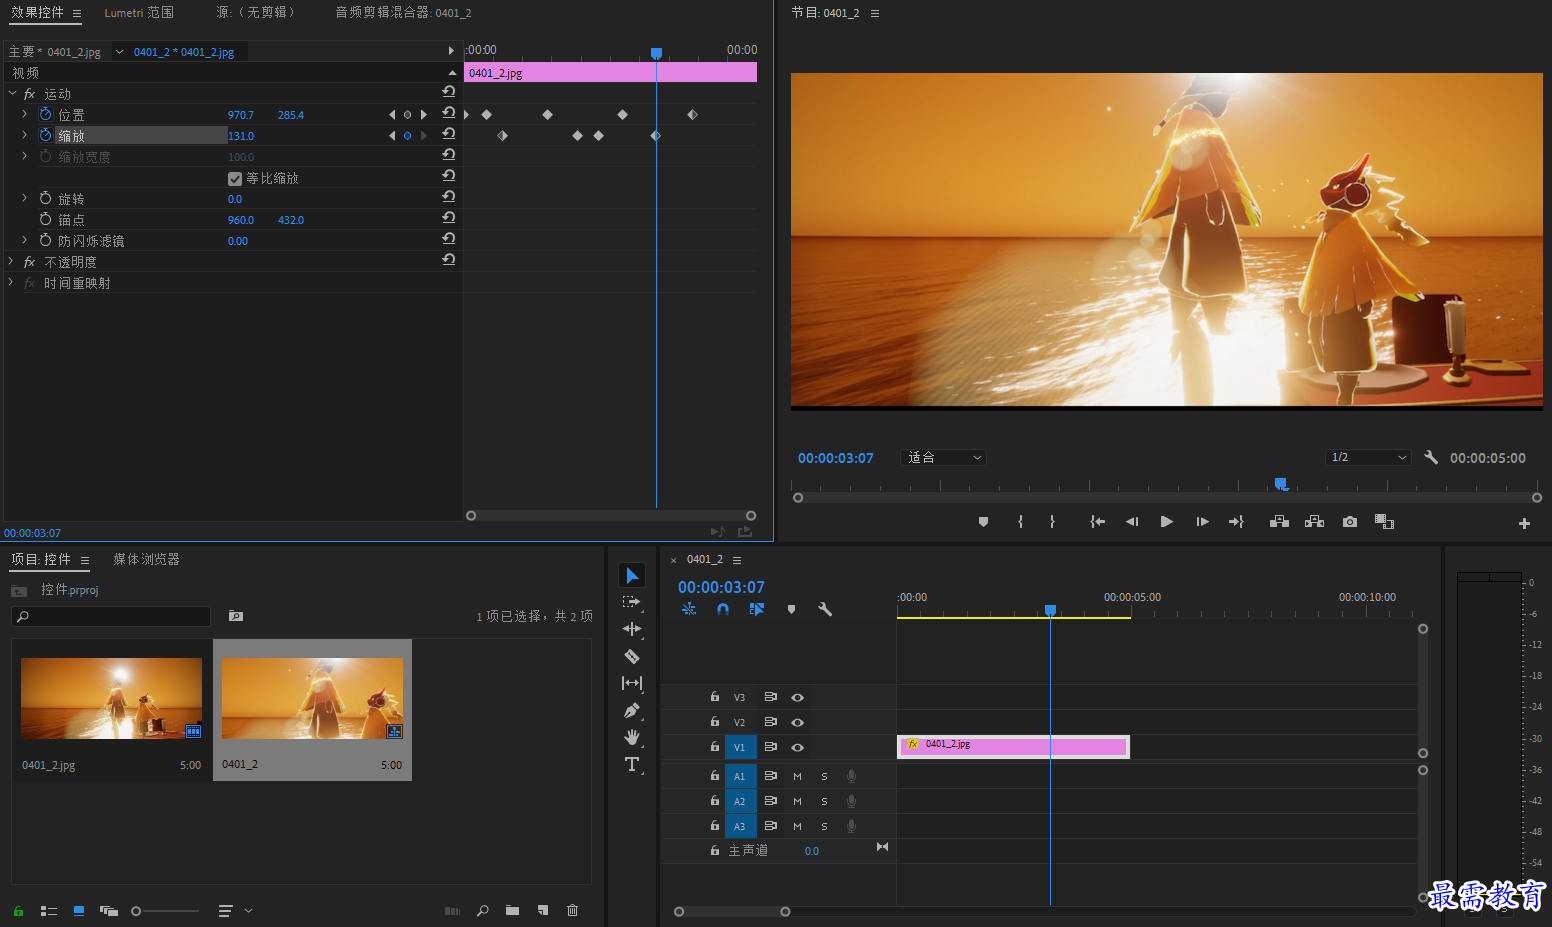Uncheck uniform scale checkbox
The height and width of the screenshot is (927, 1552).
pos(235,178)
